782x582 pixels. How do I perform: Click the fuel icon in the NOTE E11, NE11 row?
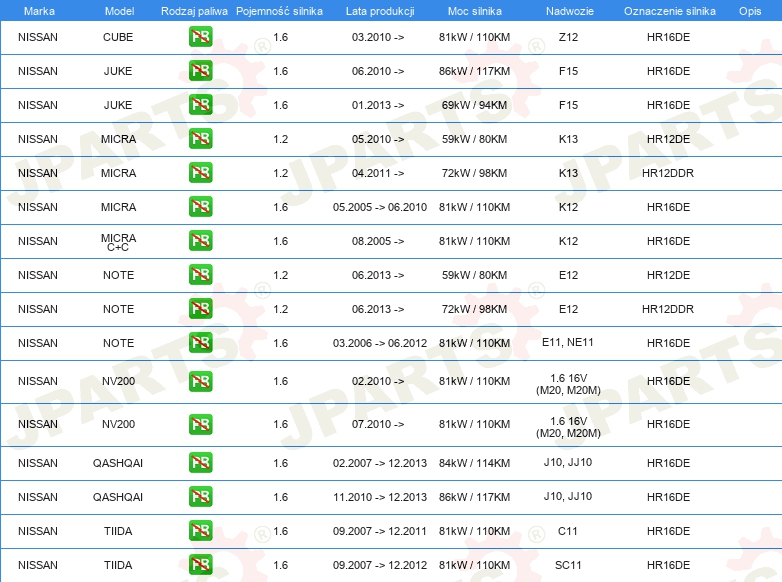(200, 343)
